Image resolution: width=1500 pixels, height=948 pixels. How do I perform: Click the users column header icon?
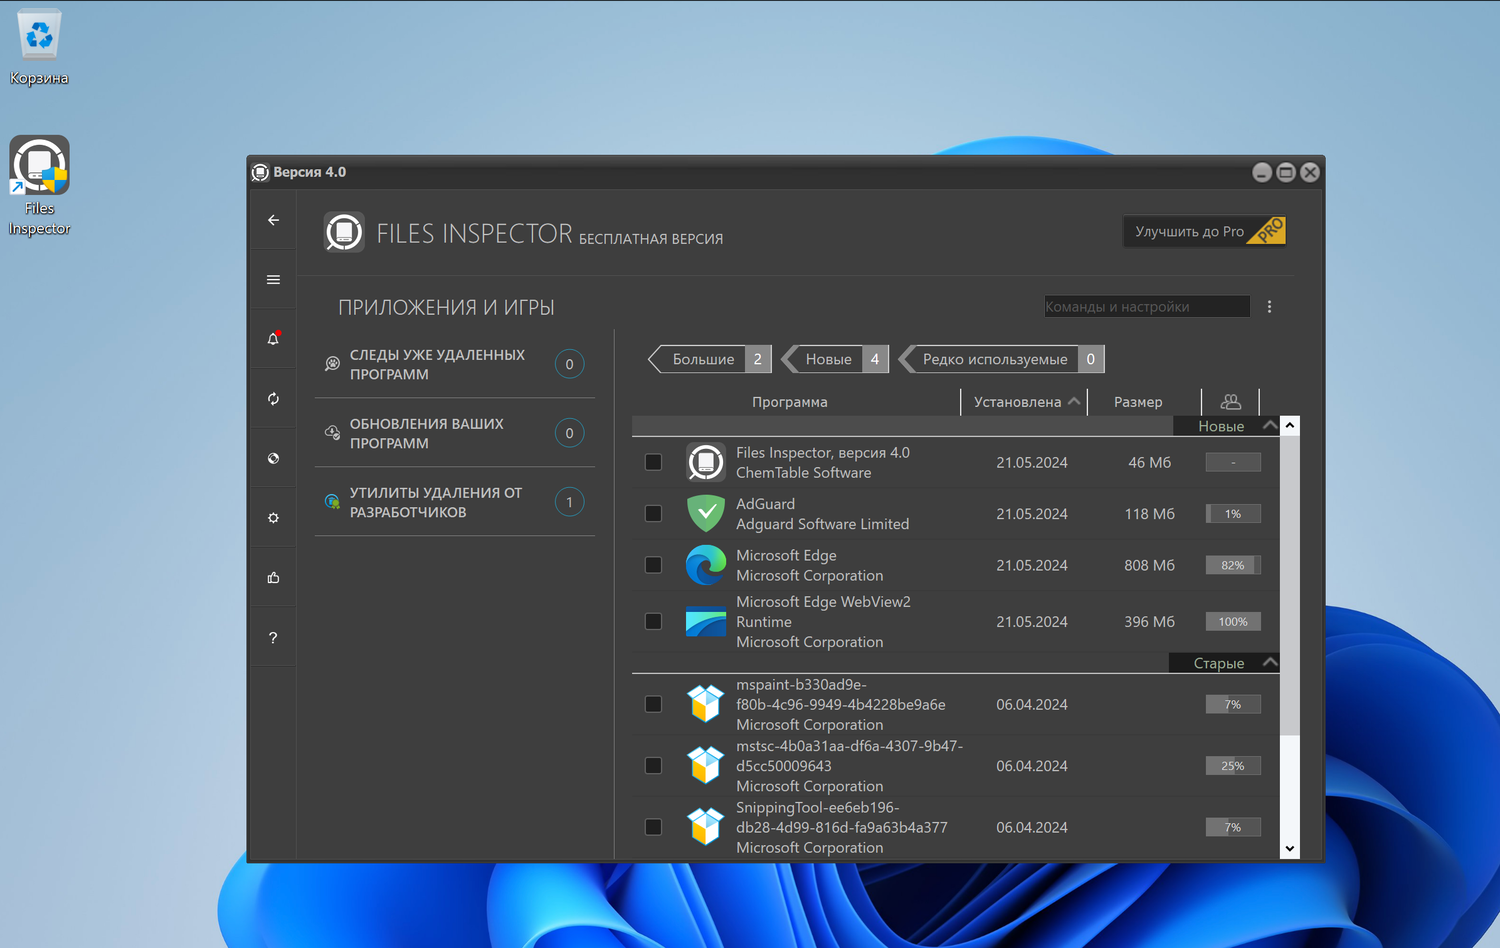coord(1231,402)
